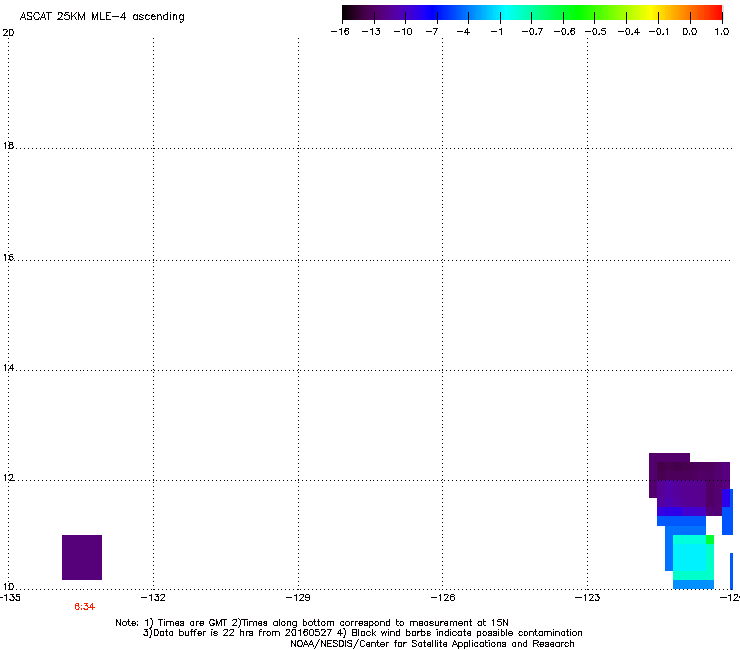Click the colorbar label -0.1
Screen dimensions: 740x650
pos(659,32)
